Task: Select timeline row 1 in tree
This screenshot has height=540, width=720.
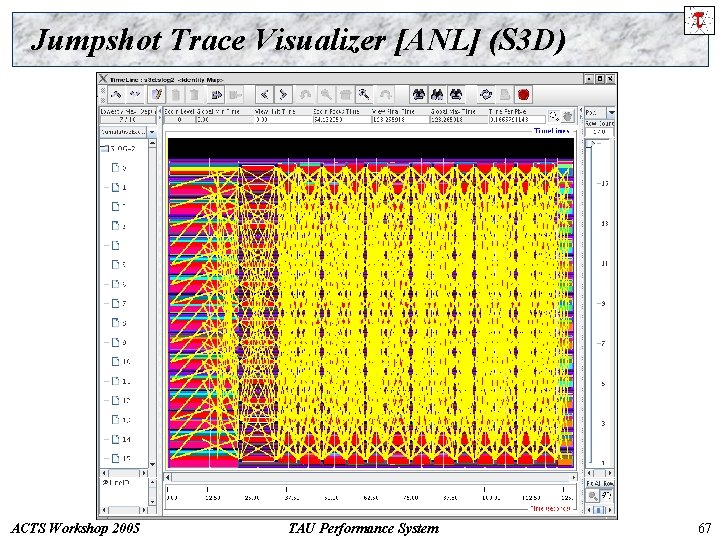Action: coord(119,187)
